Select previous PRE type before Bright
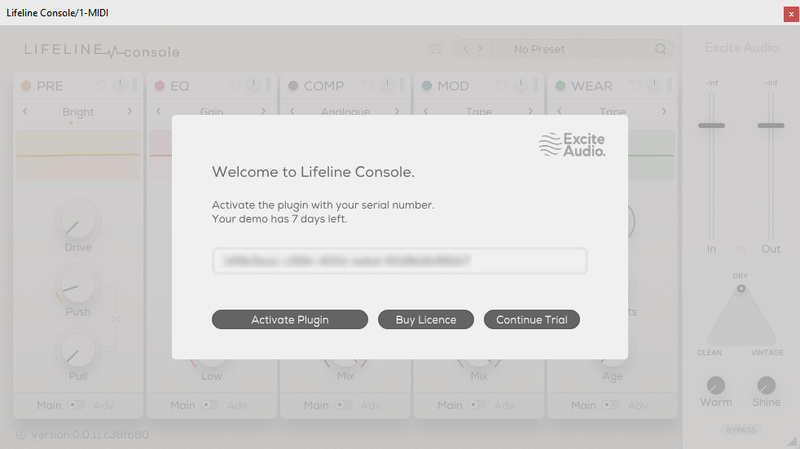The height and width of the screenshot is (449, 800). click(25, 111)
